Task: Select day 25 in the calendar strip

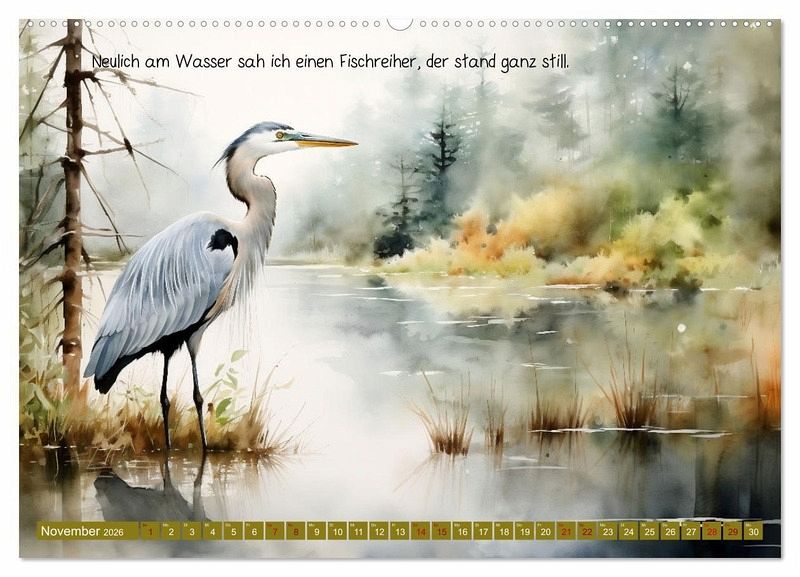Action: tap(649, 531)
